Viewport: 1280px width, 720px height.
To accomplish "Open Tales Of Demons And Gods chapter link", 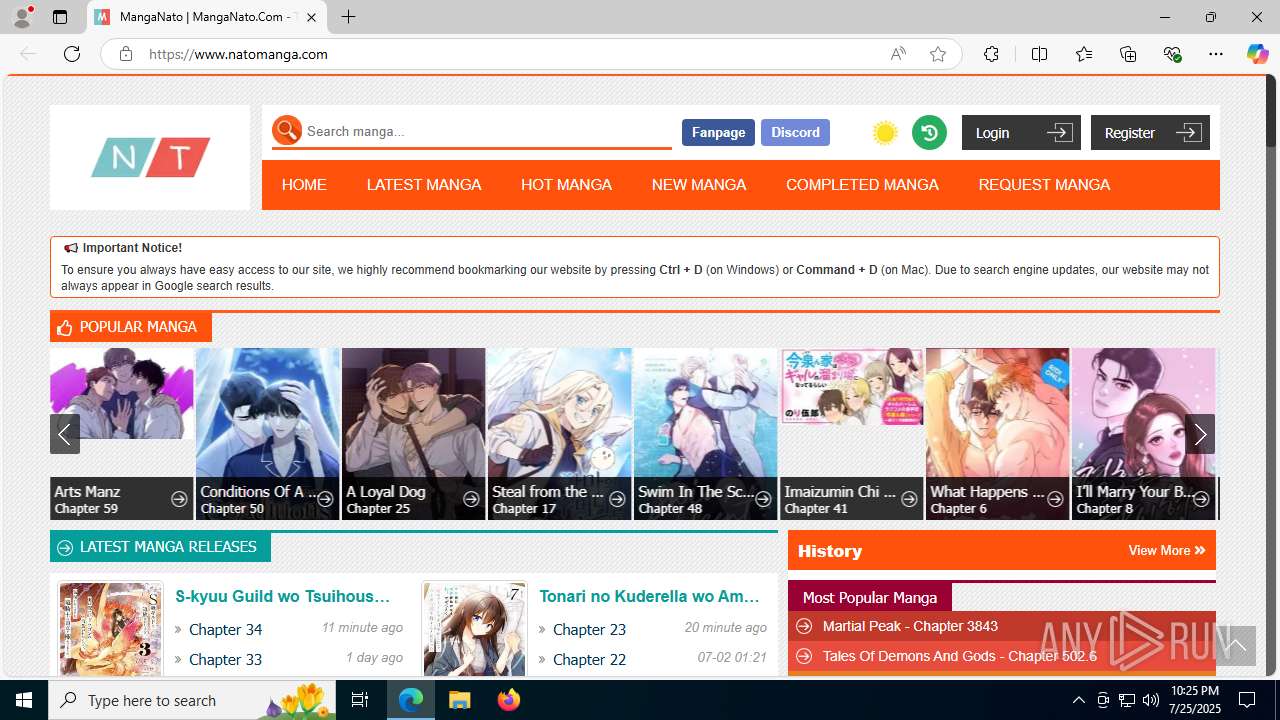I will pyautogui.click(x=959, y=656).
